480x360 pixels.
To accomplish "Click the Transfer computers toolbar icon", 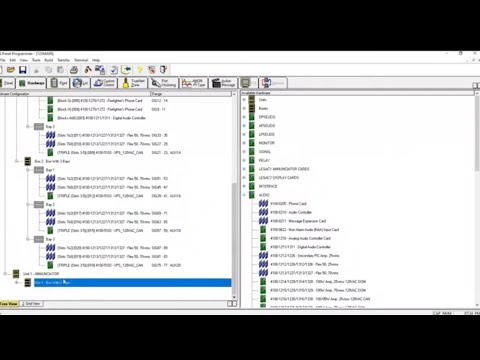I will point(100,70).
